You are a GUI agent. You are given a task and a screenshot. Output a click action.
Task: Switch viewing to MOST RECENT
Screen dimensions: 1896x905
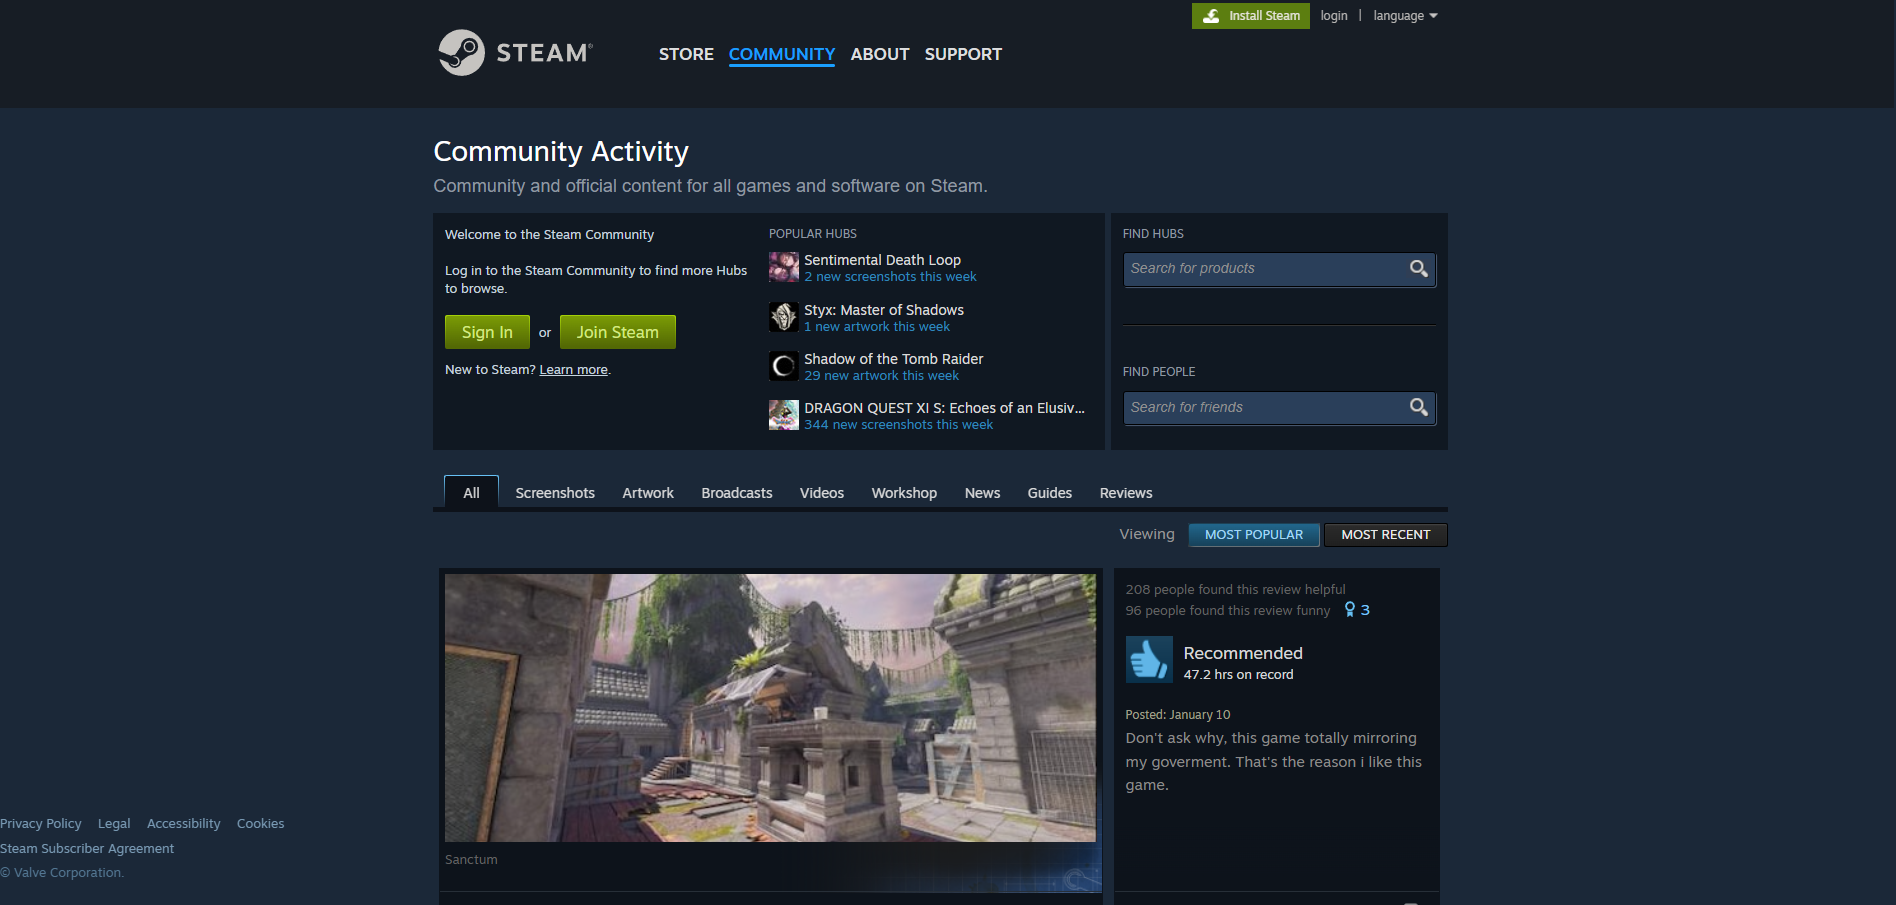[1385, 534]
